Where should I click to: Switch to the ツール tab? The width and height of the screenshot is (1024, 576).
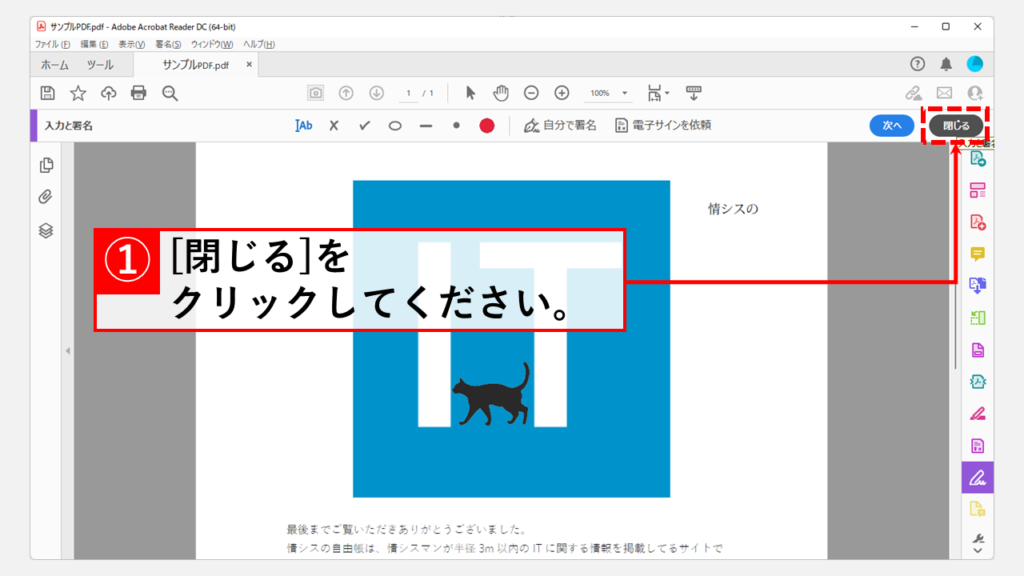point(100,65)
